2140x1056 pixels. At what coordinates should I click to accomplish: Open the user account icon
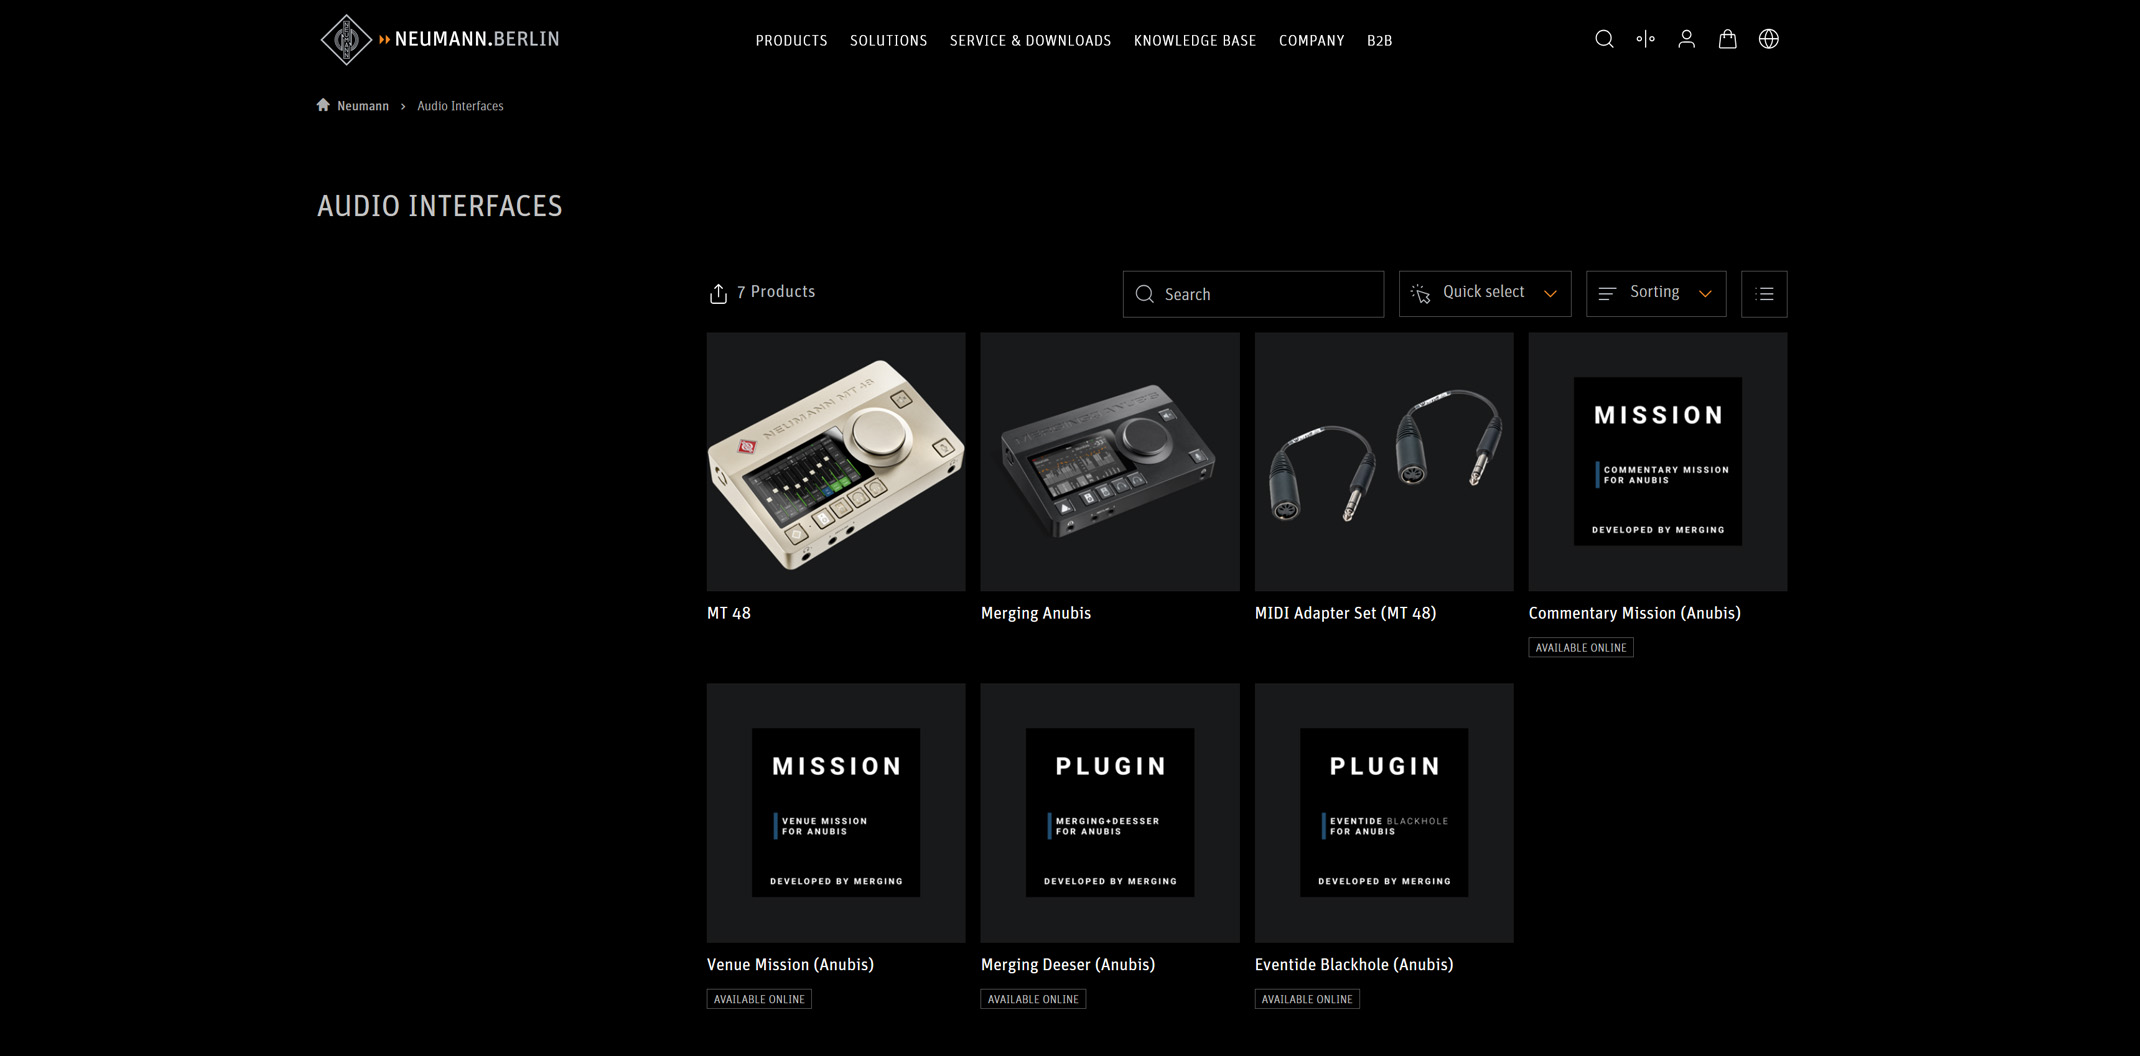[x=1686, y=39]
